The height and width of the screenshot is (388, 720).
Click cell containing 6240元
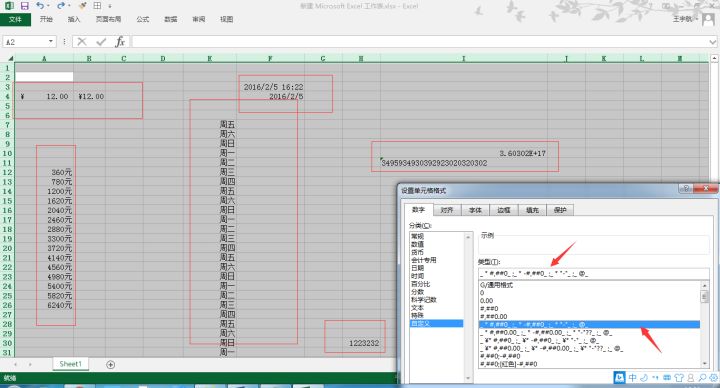coord(44,305)
